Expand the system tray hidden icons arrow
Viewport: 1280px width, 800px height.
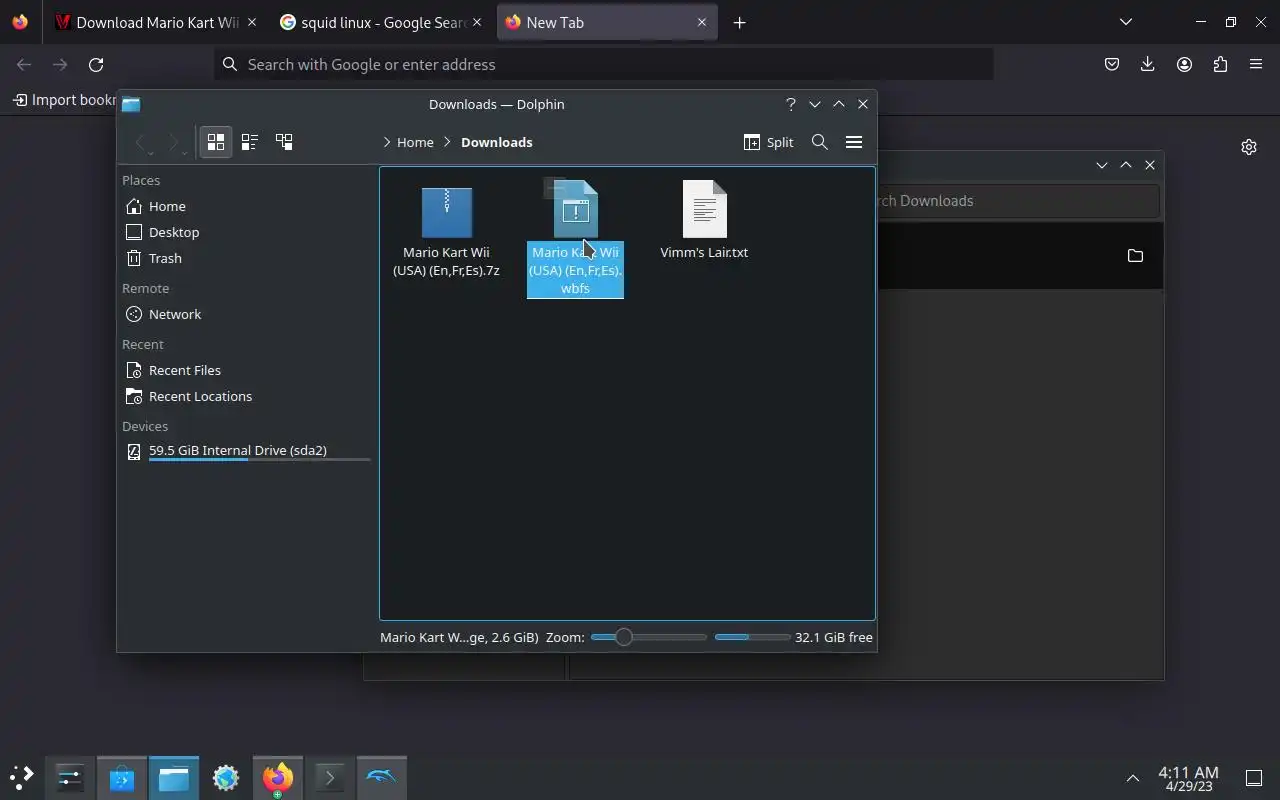click(x=1133, y=777)
